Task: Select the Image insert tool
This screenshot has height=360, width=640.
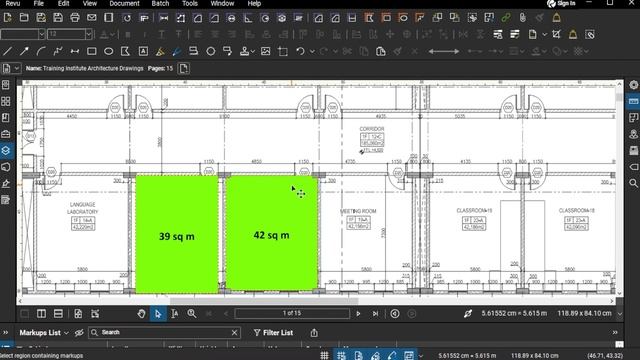Action: 266,51
